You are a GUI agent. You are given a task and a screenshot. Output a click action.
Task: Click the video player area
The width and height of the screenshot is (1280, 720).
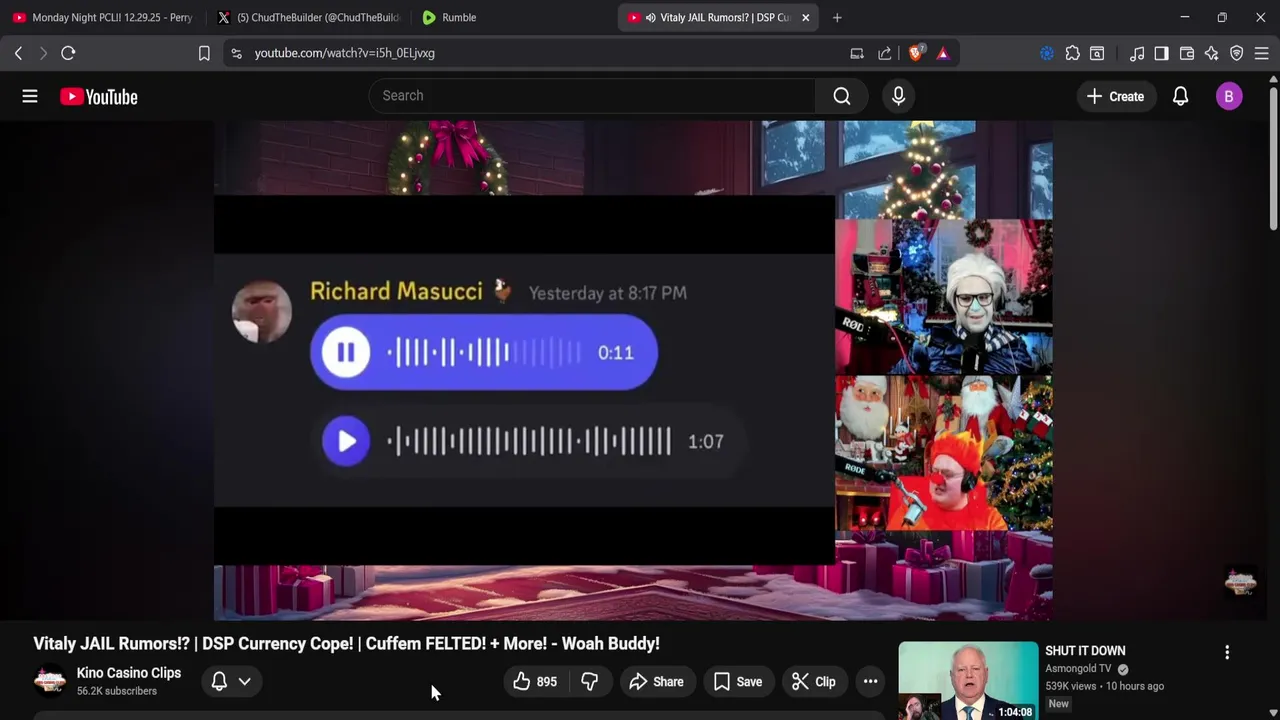click(x=633, y=370)
